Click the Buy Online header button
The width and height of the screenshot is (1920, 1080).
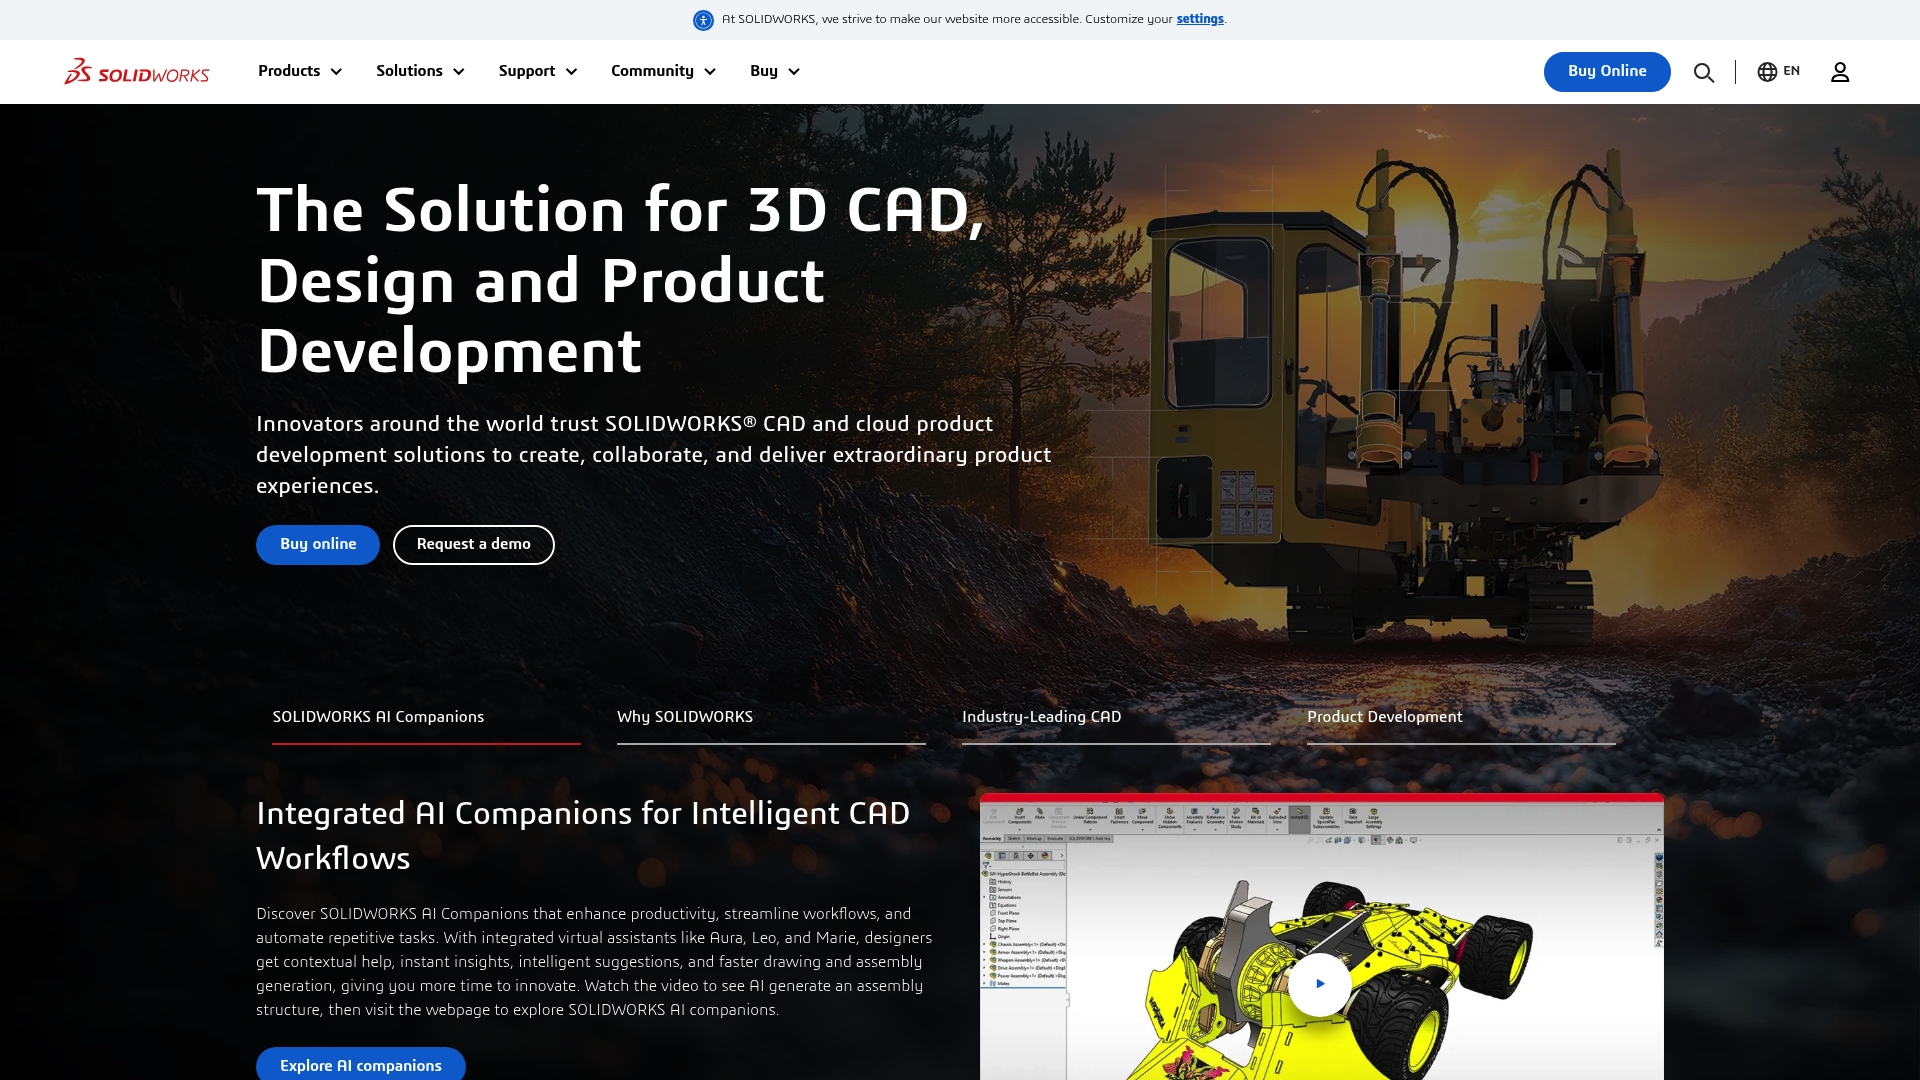(x=1607, y=72)
